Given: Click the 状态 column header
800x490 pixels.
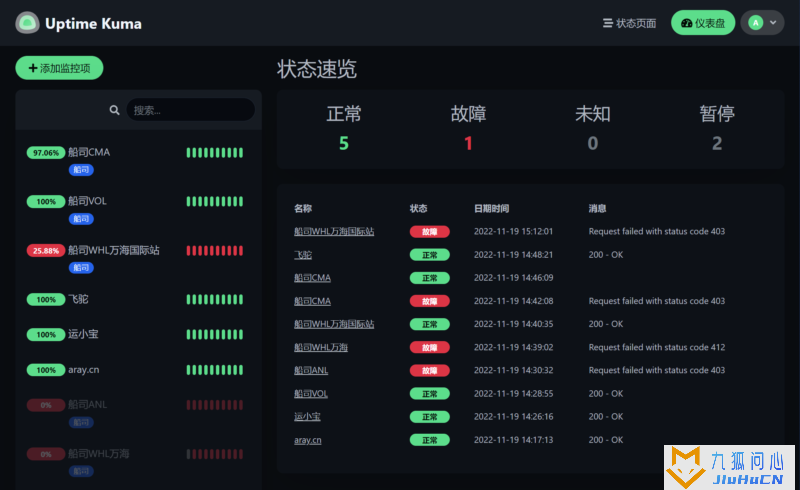Looking at the screenshot, I should [x=418, y=208].
